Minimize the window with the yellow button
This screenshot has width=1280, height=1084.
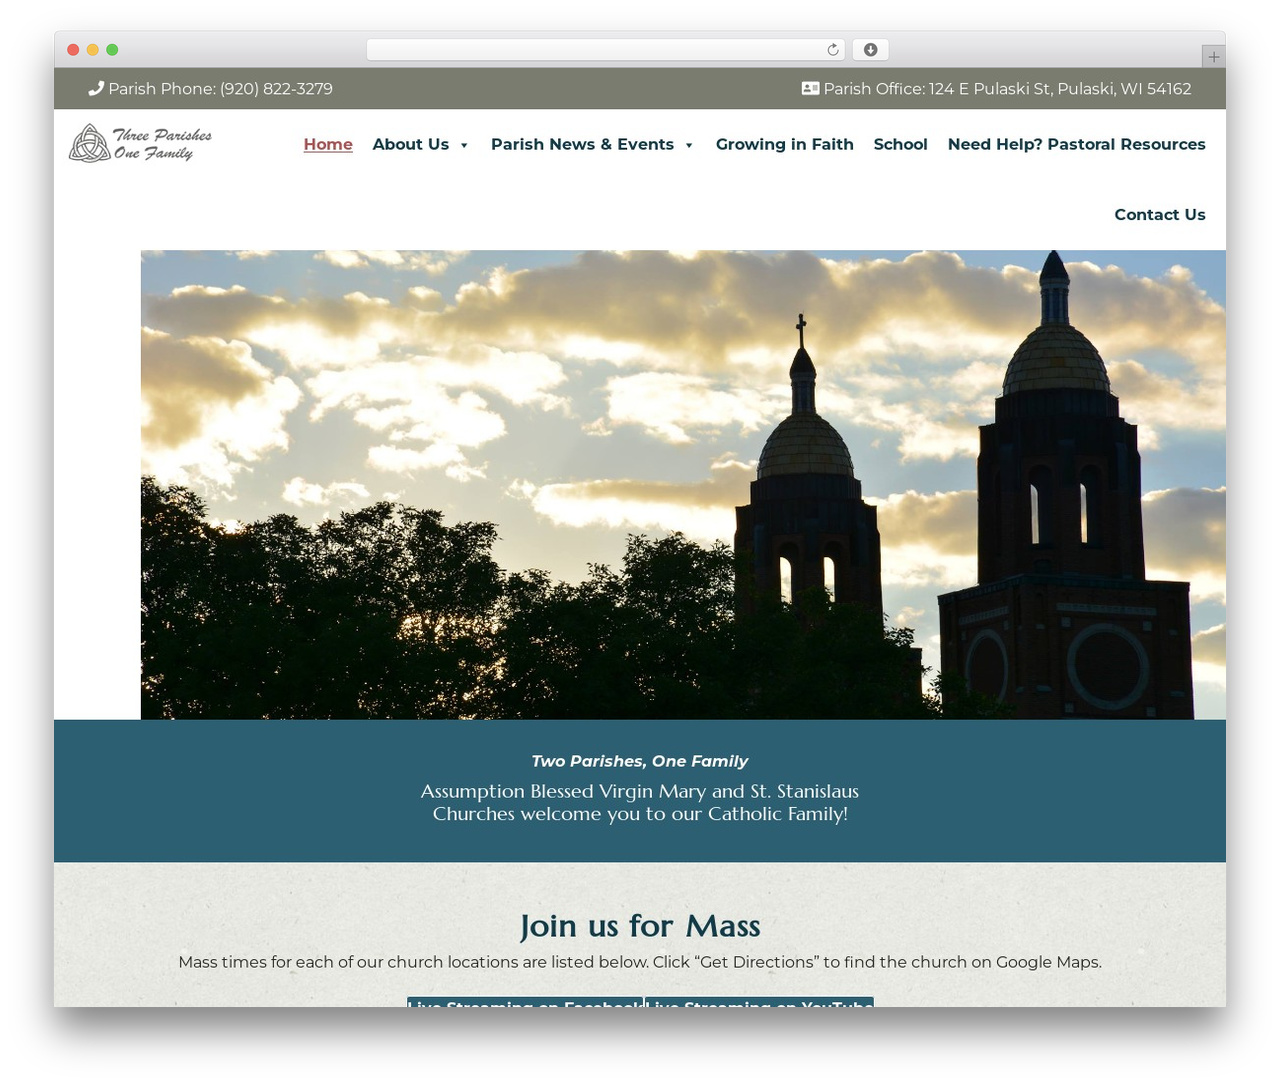93,50
